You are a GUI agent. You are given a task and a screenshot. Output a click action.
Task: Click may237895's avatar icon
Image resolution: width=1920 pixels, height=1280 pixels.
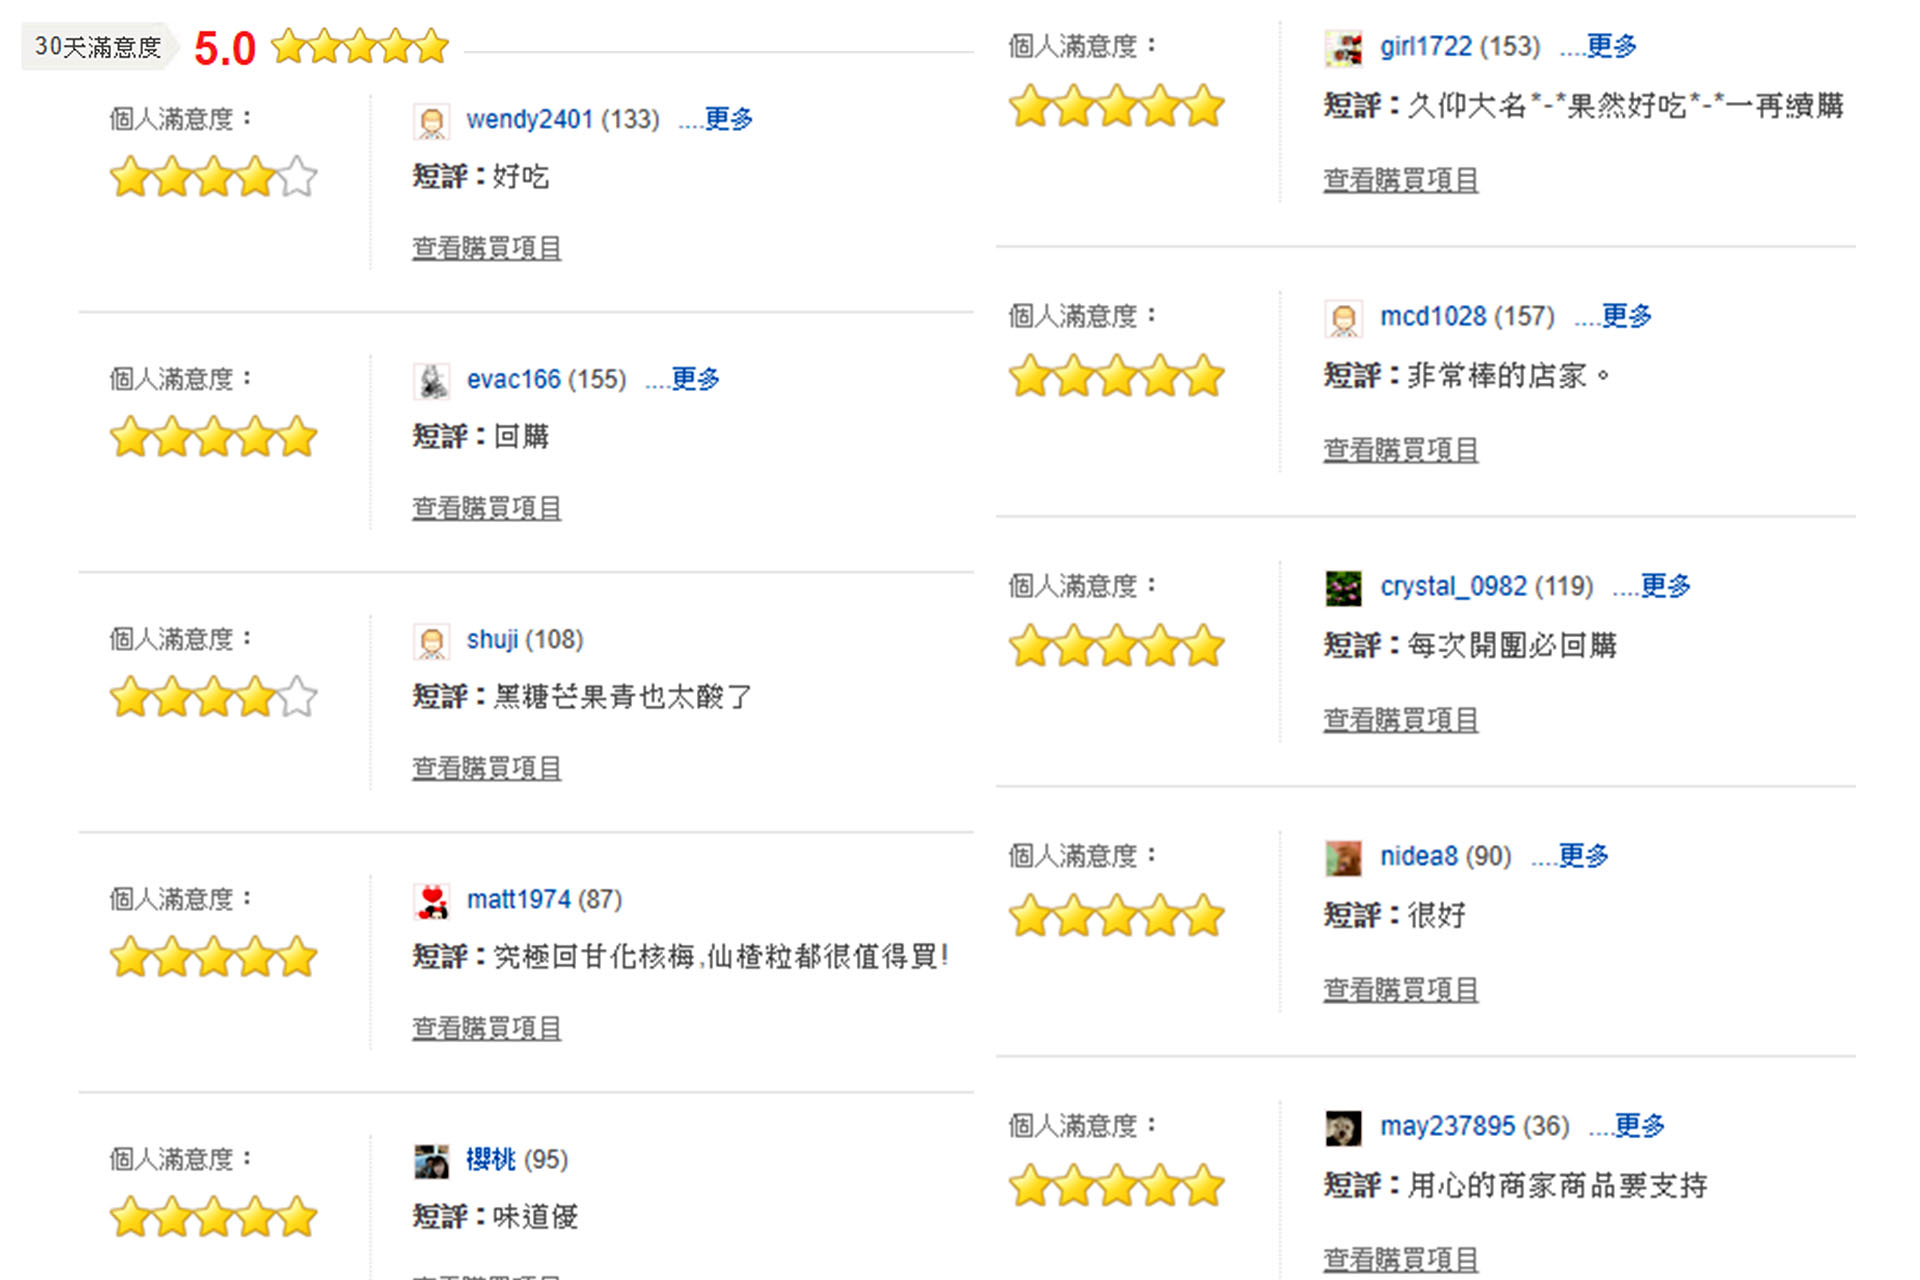pyautogui.click(x=1343, y=1128)
